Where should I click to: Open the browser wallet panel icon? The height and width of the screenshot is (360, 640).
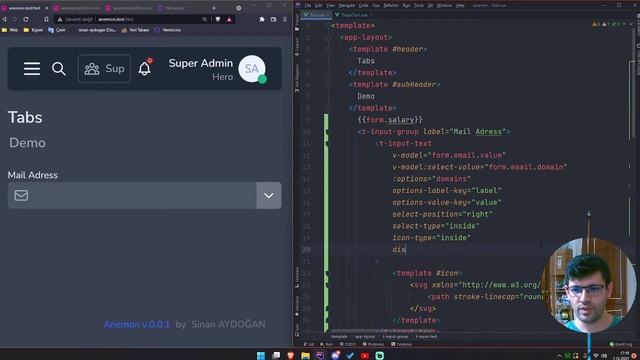[x=273, y=19]
